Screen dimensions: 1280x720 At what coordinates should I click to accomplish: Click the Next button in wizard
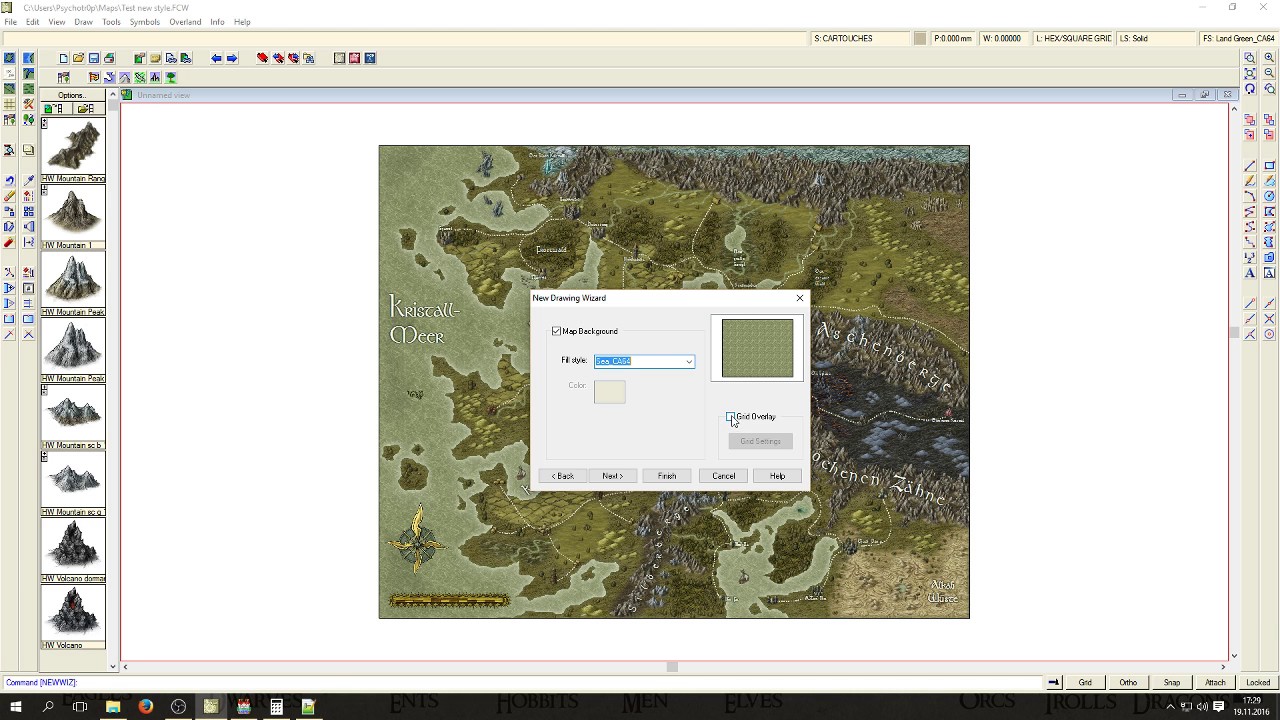(x=613, y=476)
